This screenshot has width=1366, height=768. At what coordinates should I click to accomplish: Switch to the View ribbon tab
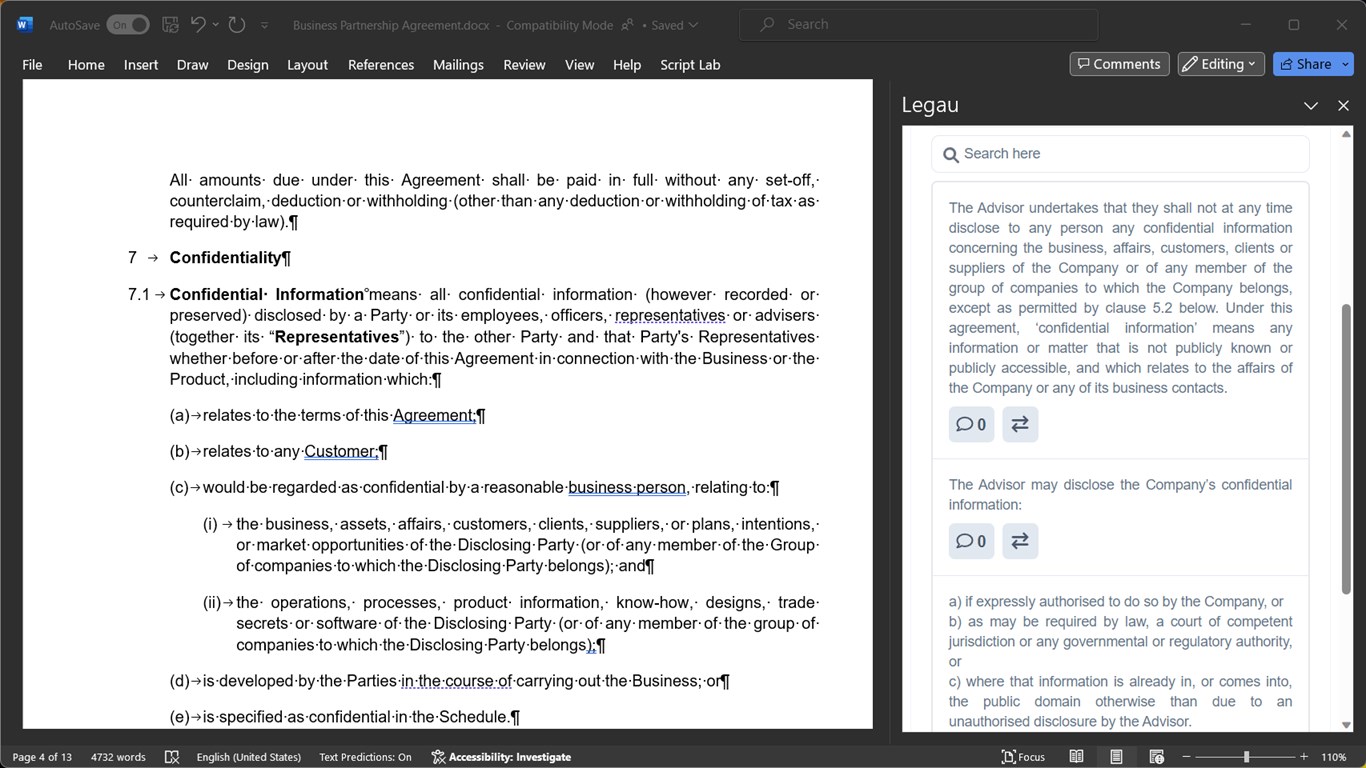pos(579,64)
